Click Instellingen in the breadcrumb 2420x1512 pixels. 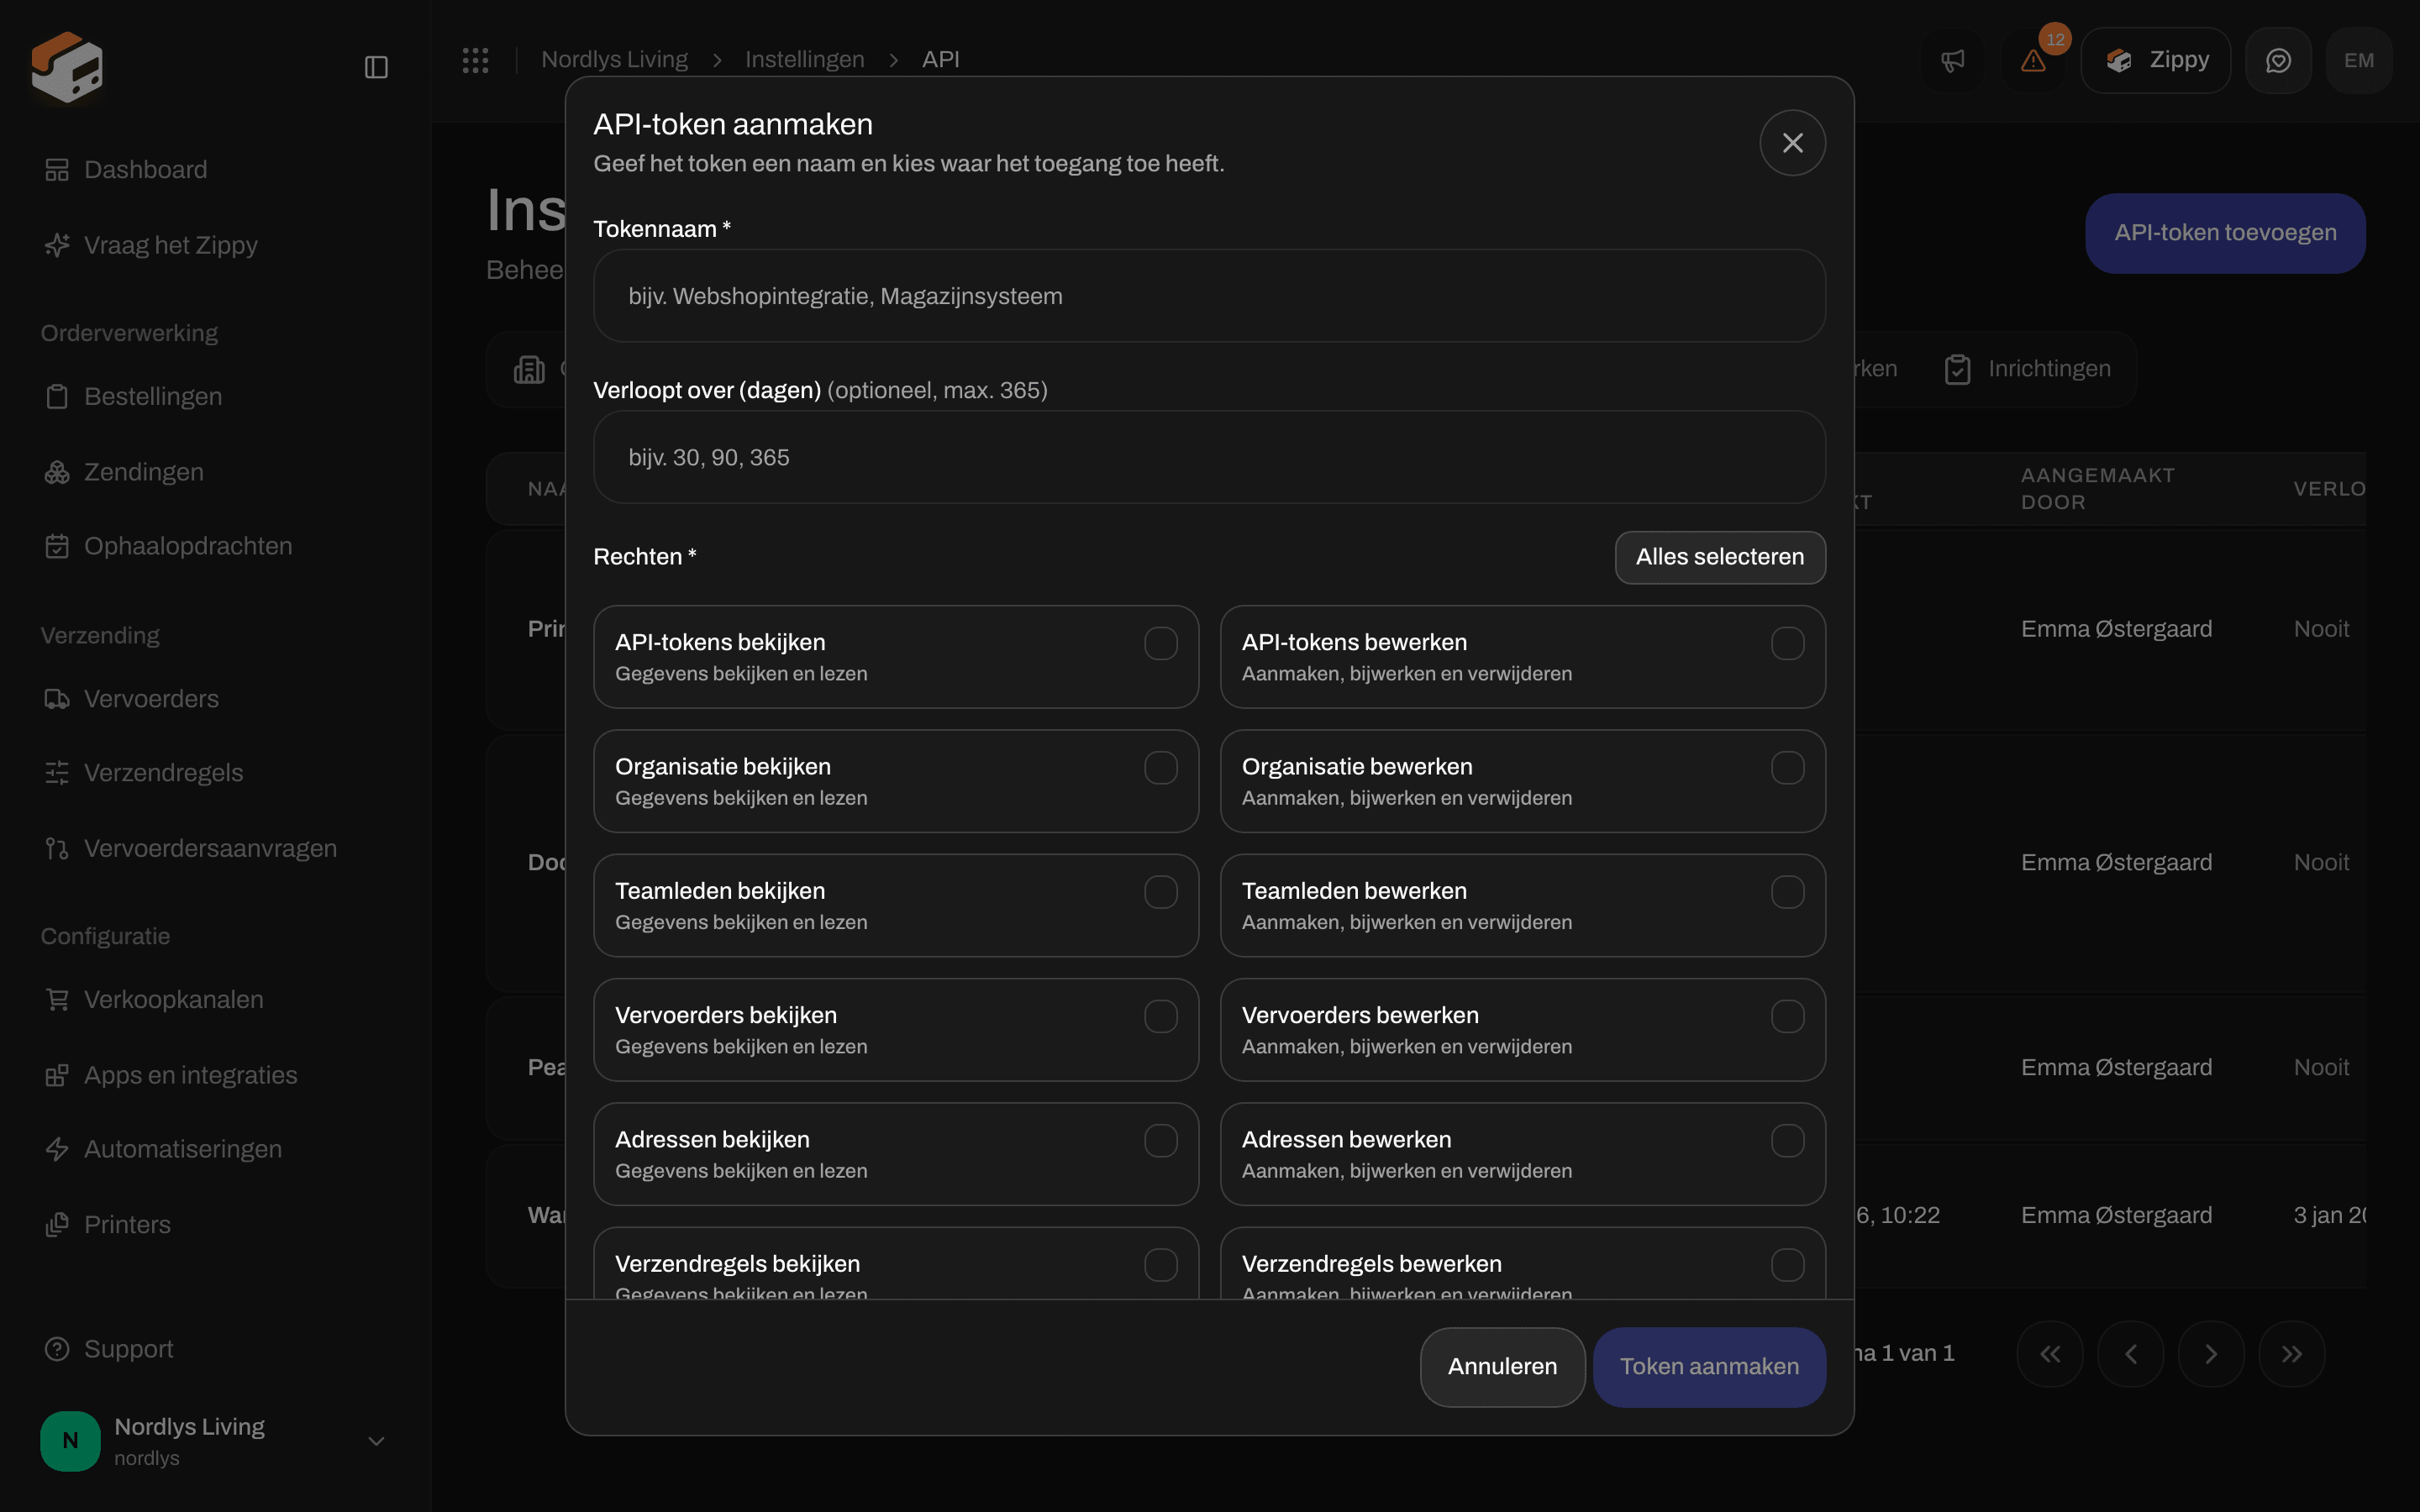(804, 60)
